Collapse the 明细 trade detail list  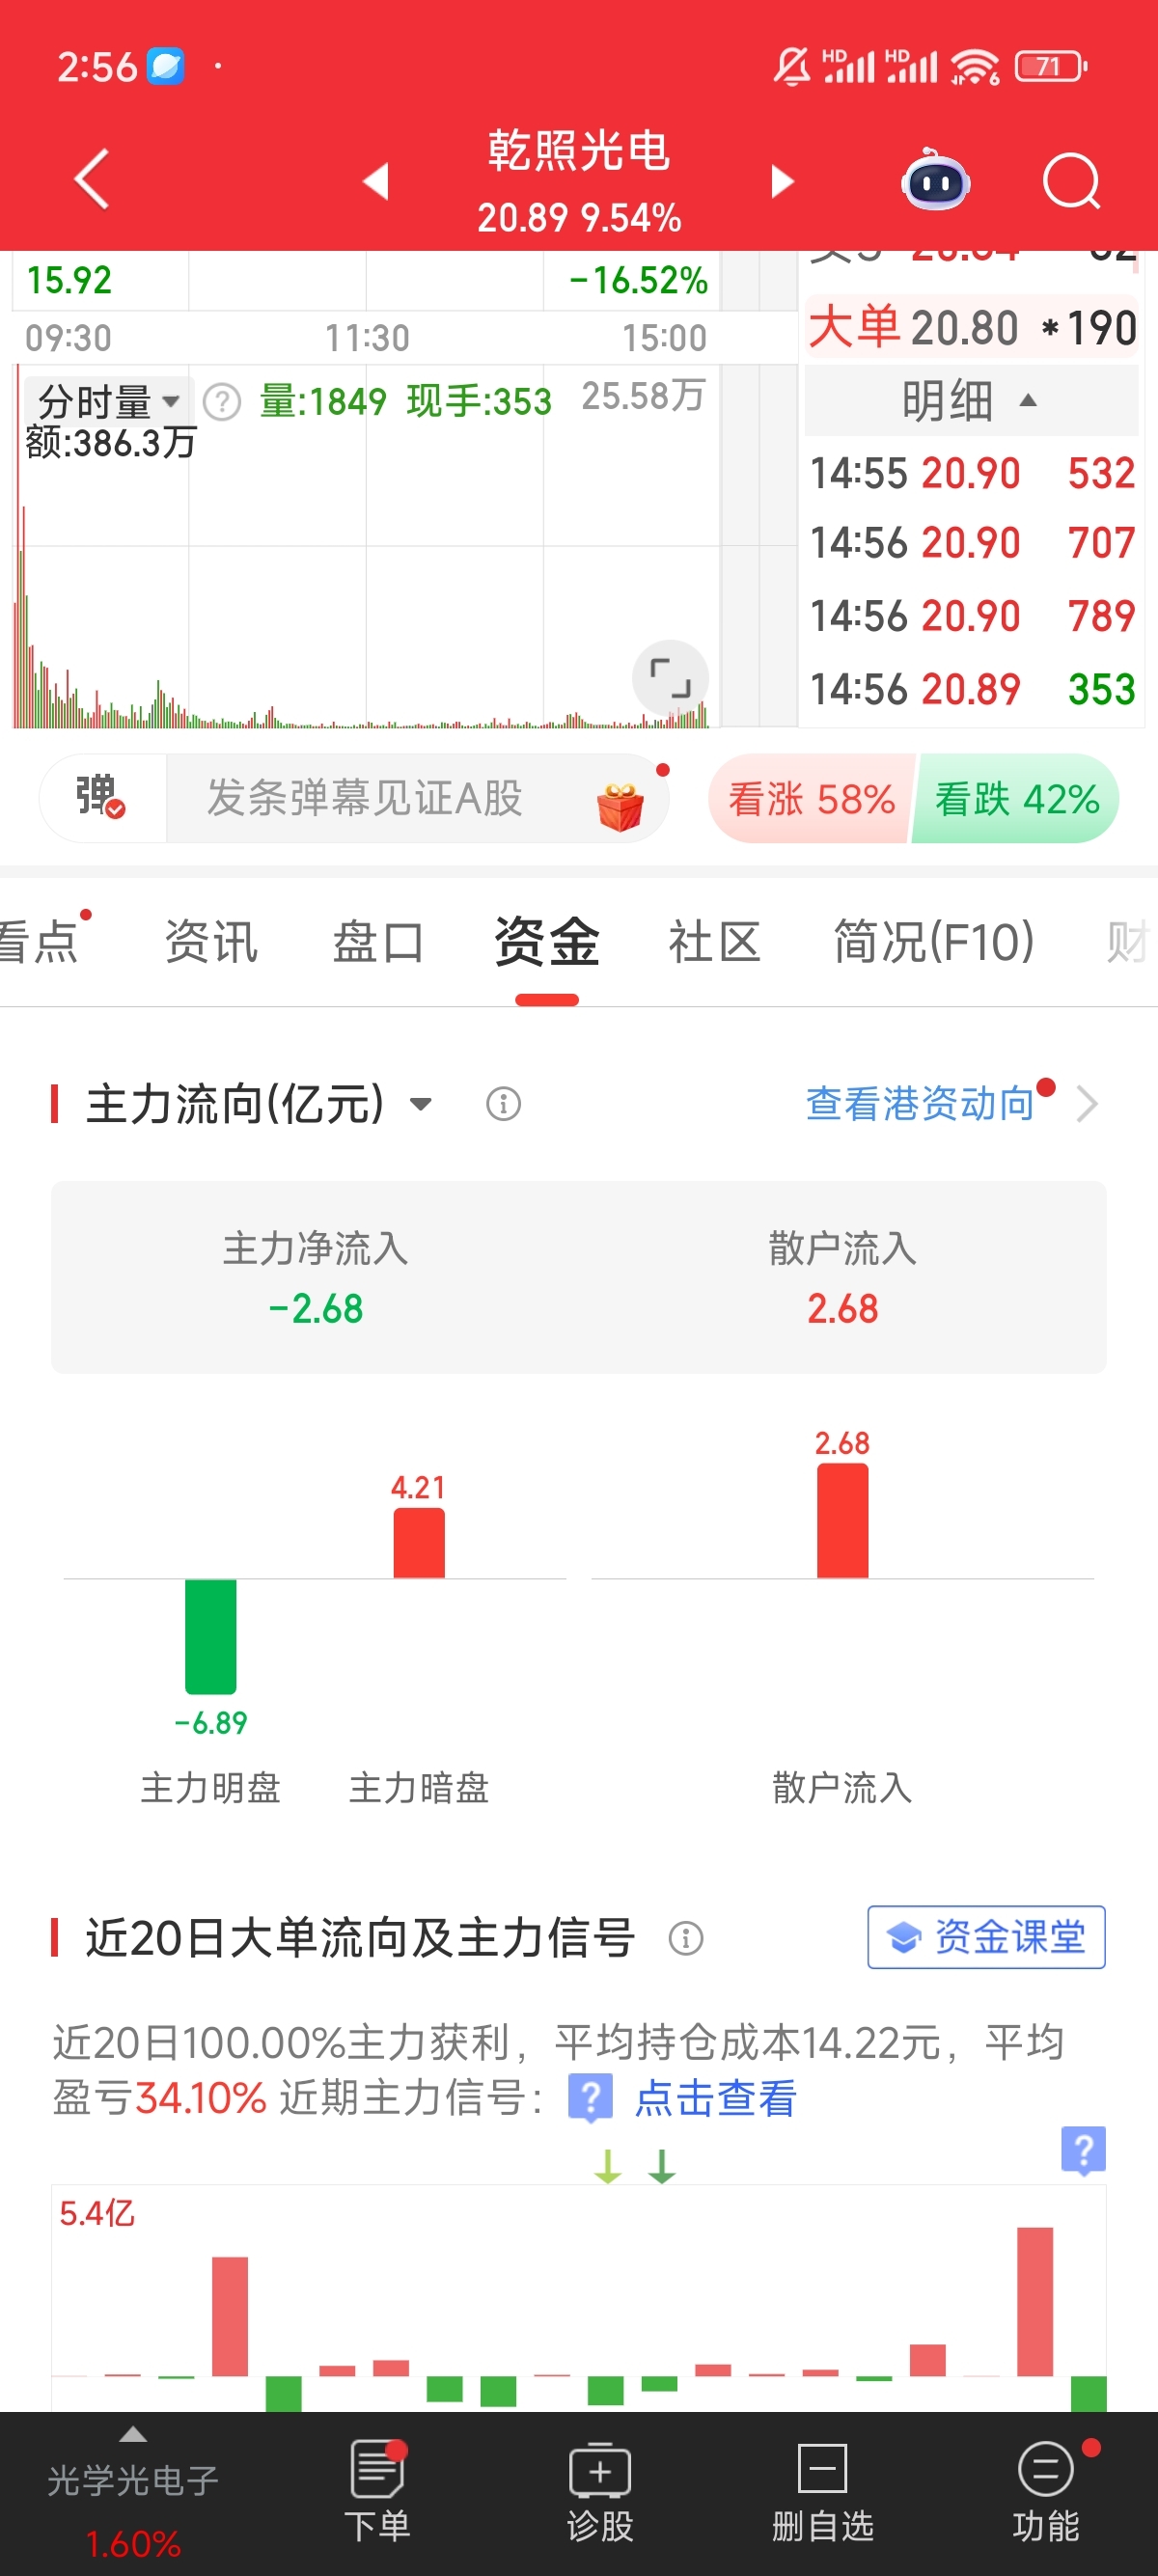(x=970, y=401)
